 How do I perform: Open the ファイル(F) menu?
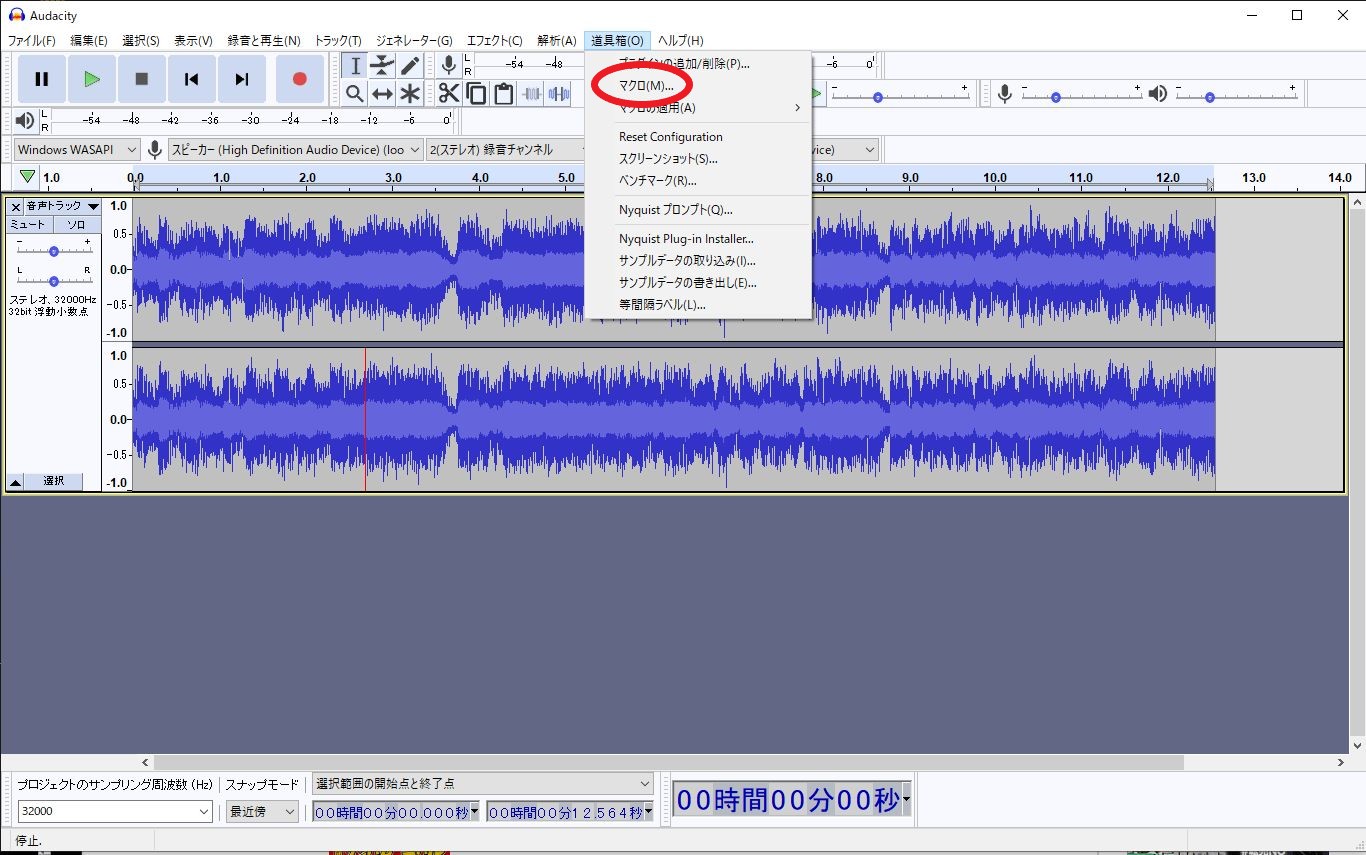click(32, 41)
